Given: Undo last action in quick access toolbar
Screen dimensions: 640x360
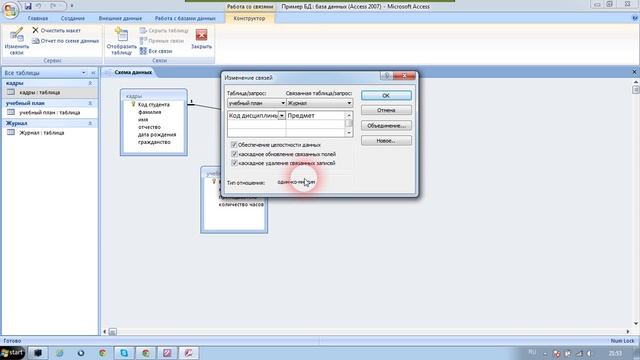Looking at the screenshot, I should pos(39,6).
